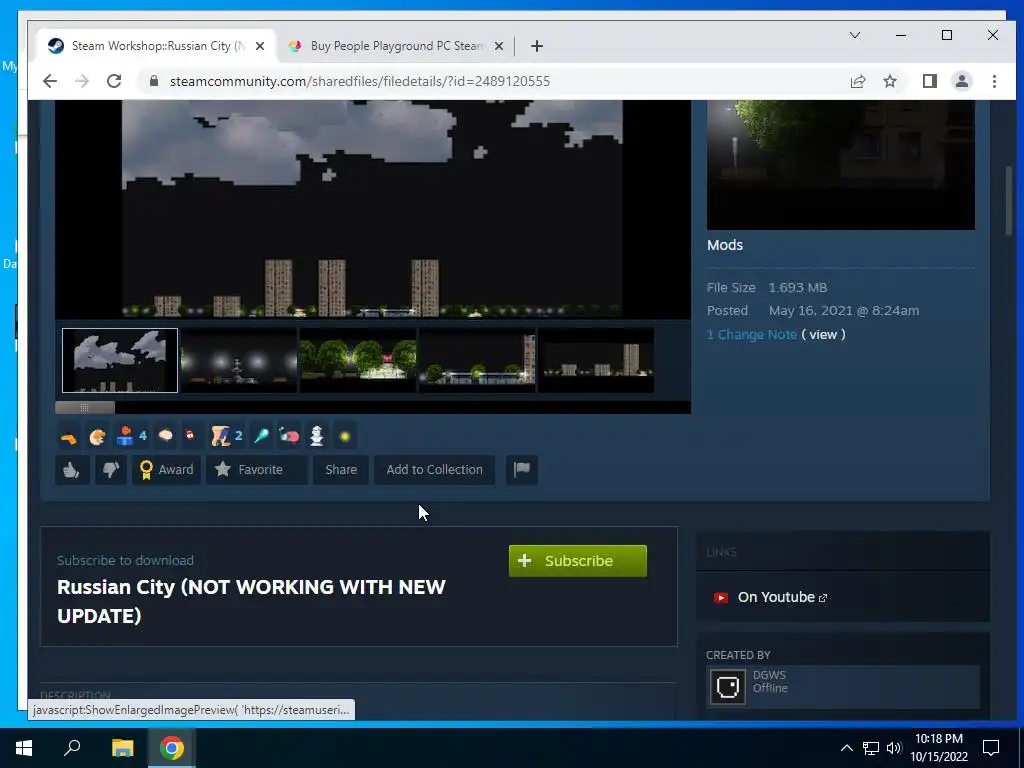Screen dimensions: 1024x768
Task: Report this item with the flag icon
Action: [522, 470]
